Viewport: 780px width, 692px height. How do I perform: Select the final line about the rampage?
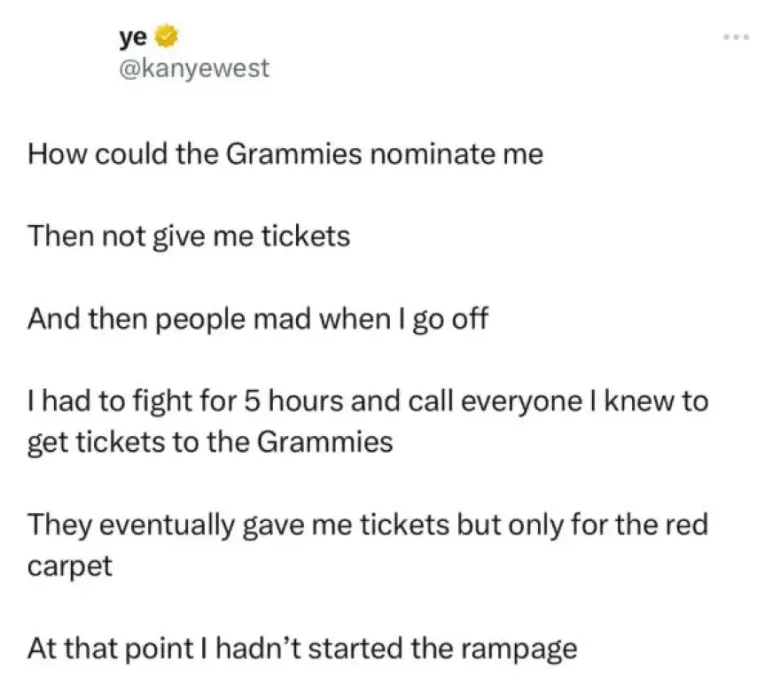302,649
